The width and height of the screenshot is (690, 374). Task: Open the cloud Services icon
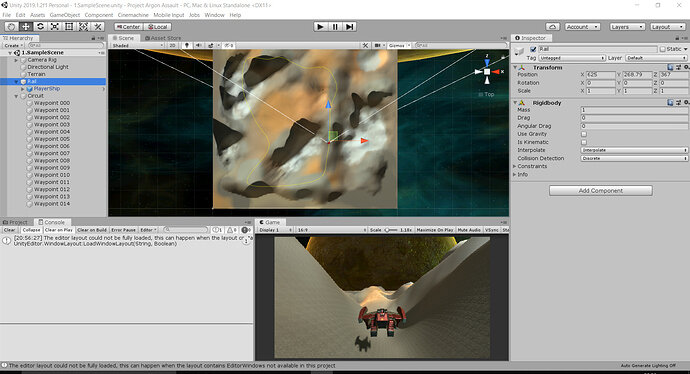[x=553, y=27]
